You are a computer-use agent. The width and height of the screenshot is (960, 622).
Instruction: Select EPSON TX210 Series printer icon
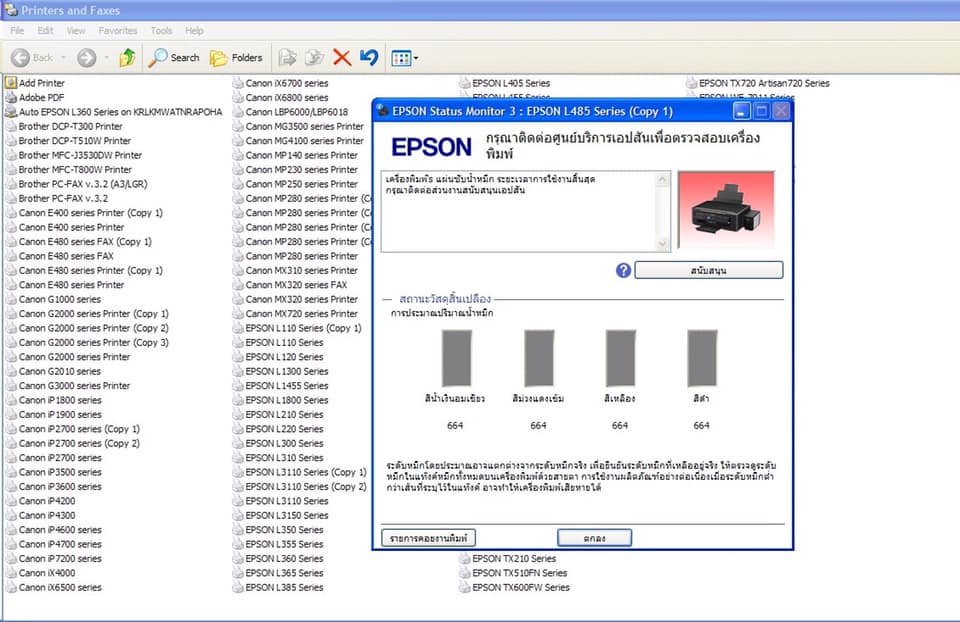tap(465, 558)
